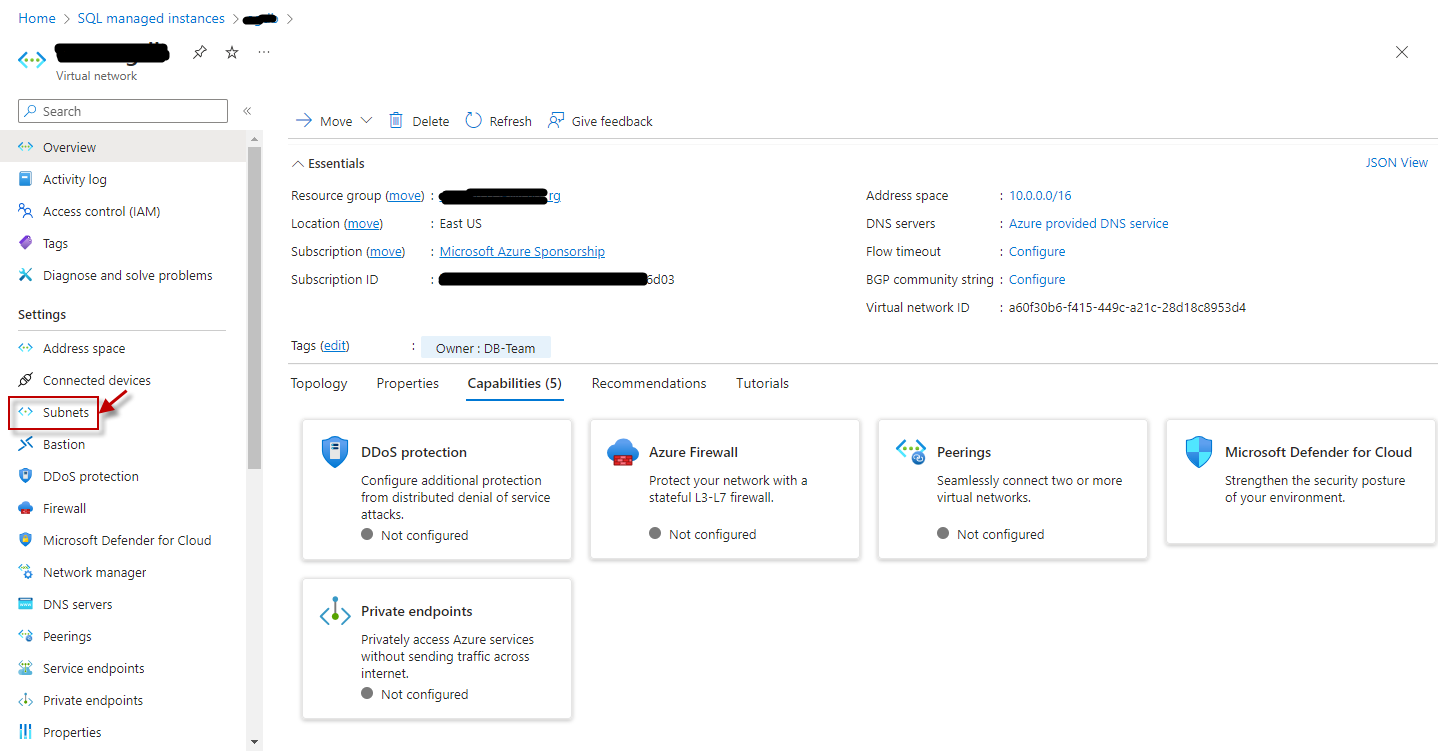Click Configure link for BGP community string
Screen dimensions: 1438x751
(1037, 279)
